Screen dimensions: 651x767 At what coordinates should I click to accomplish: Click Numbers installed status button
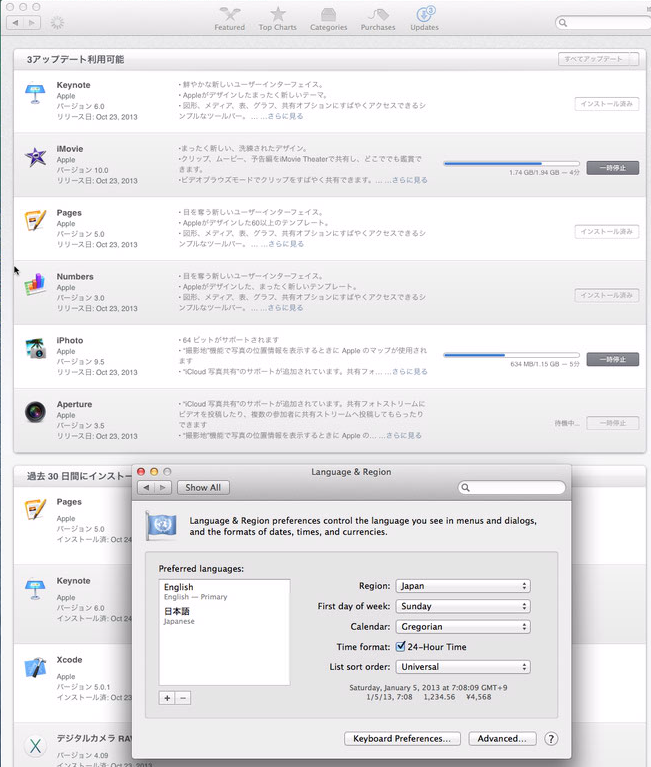tap(606, 295)
